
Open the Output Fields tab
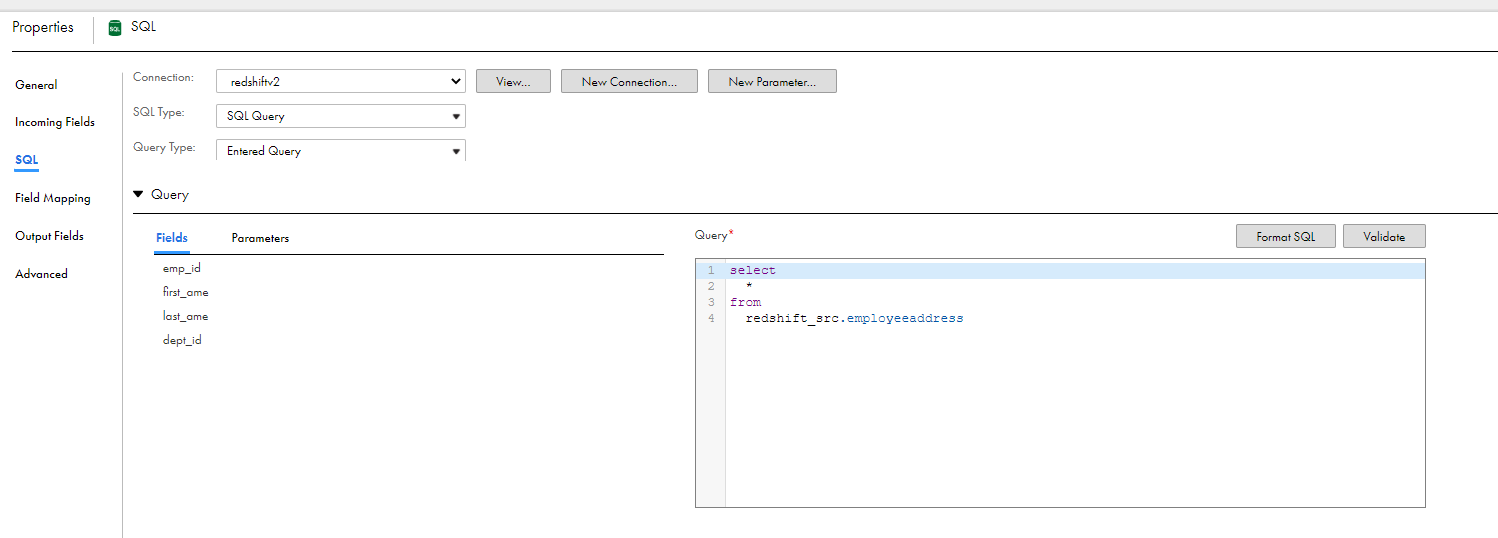point(49,236)
